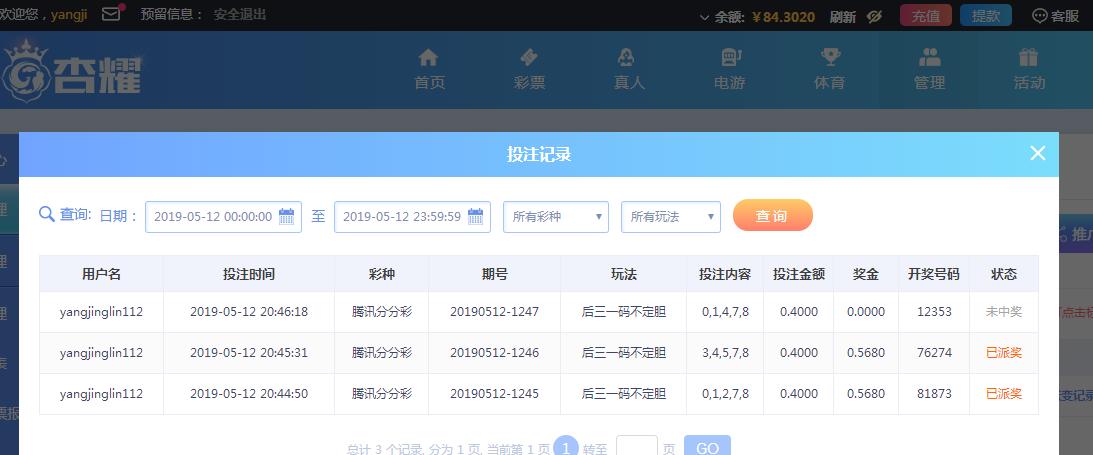Expand the 所有彩种 dropdown
Viewport: 1093px width, 455px height.
[556, 216]
